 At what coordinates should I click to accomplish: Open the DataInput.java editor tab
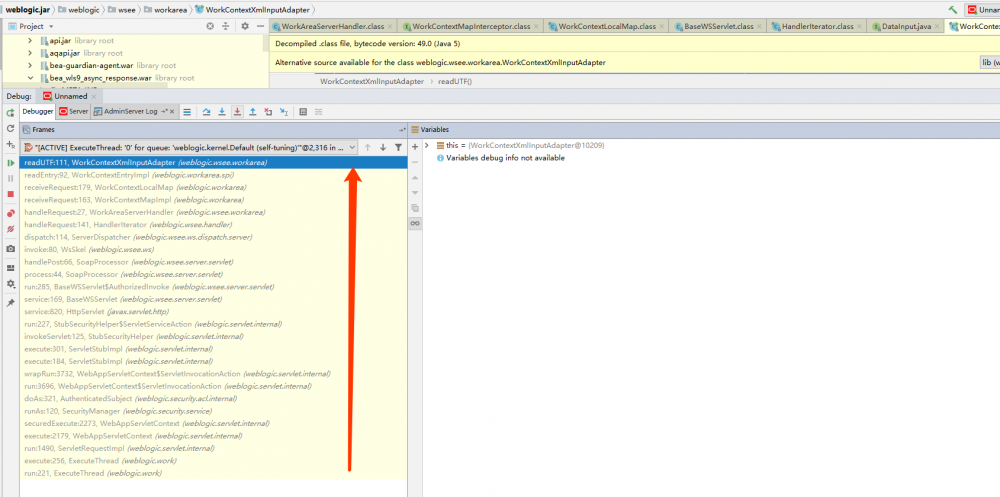tap(904, 26)
